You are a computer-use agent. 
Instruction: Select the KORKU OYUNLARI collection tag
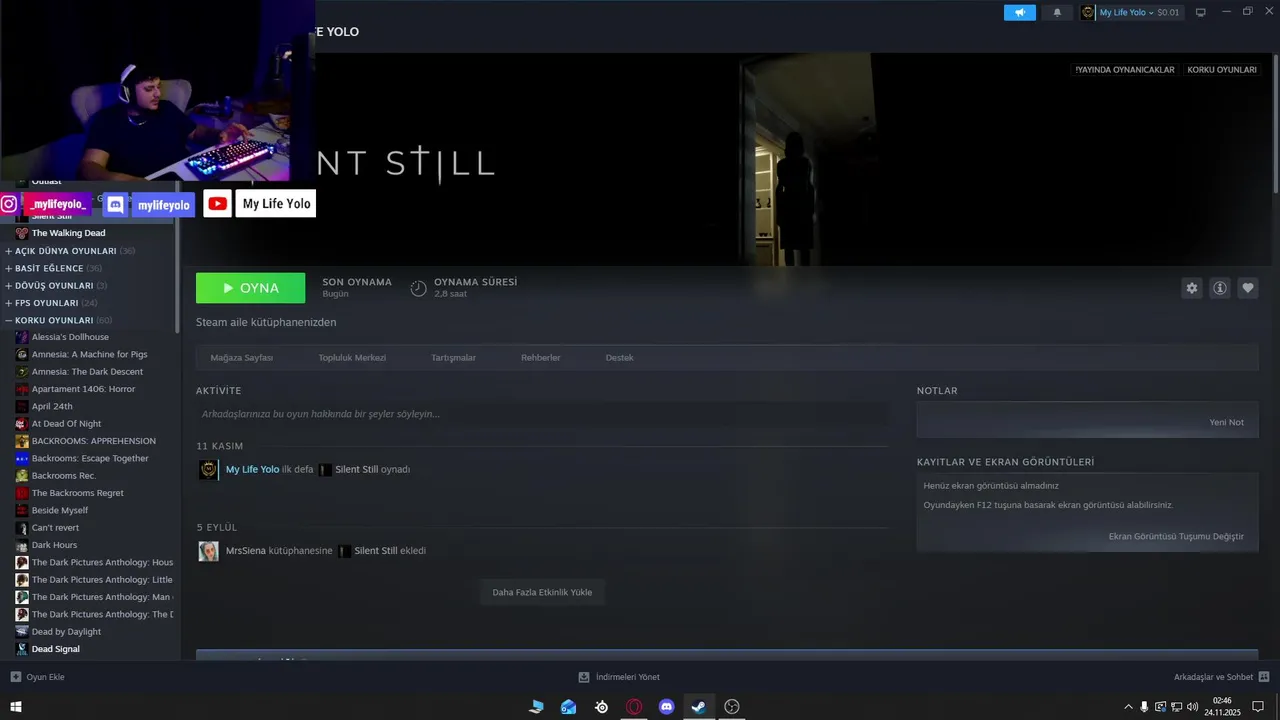[1221, 70]
